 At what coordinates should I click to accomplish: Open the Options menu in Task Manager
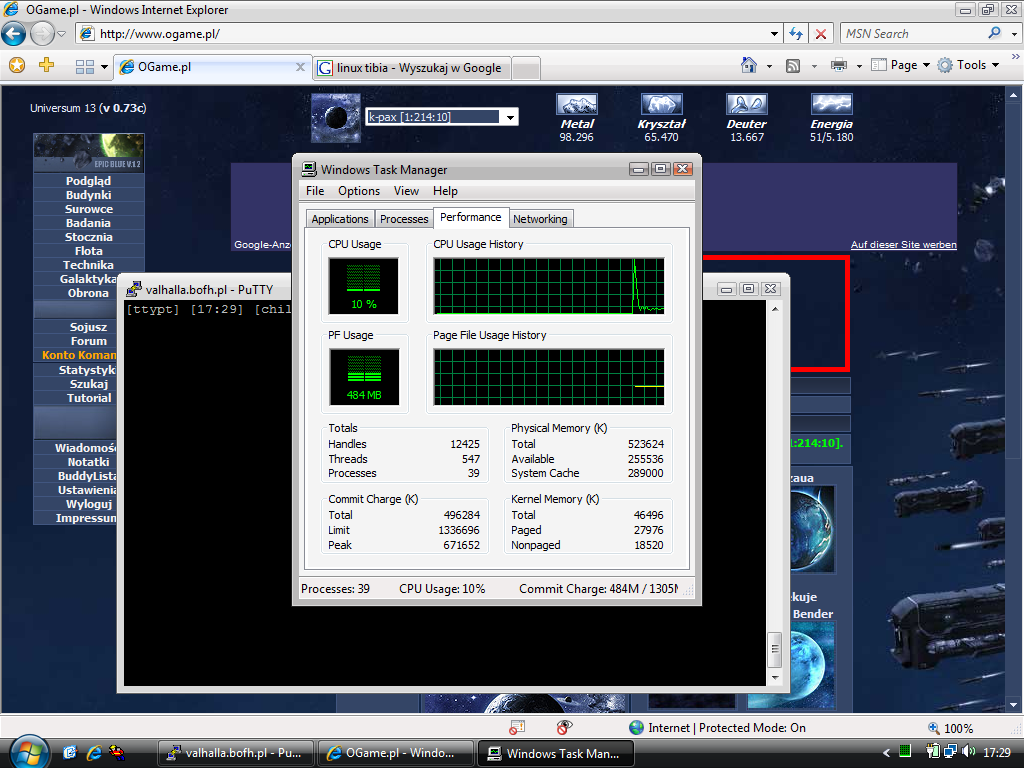coord(358,191)
